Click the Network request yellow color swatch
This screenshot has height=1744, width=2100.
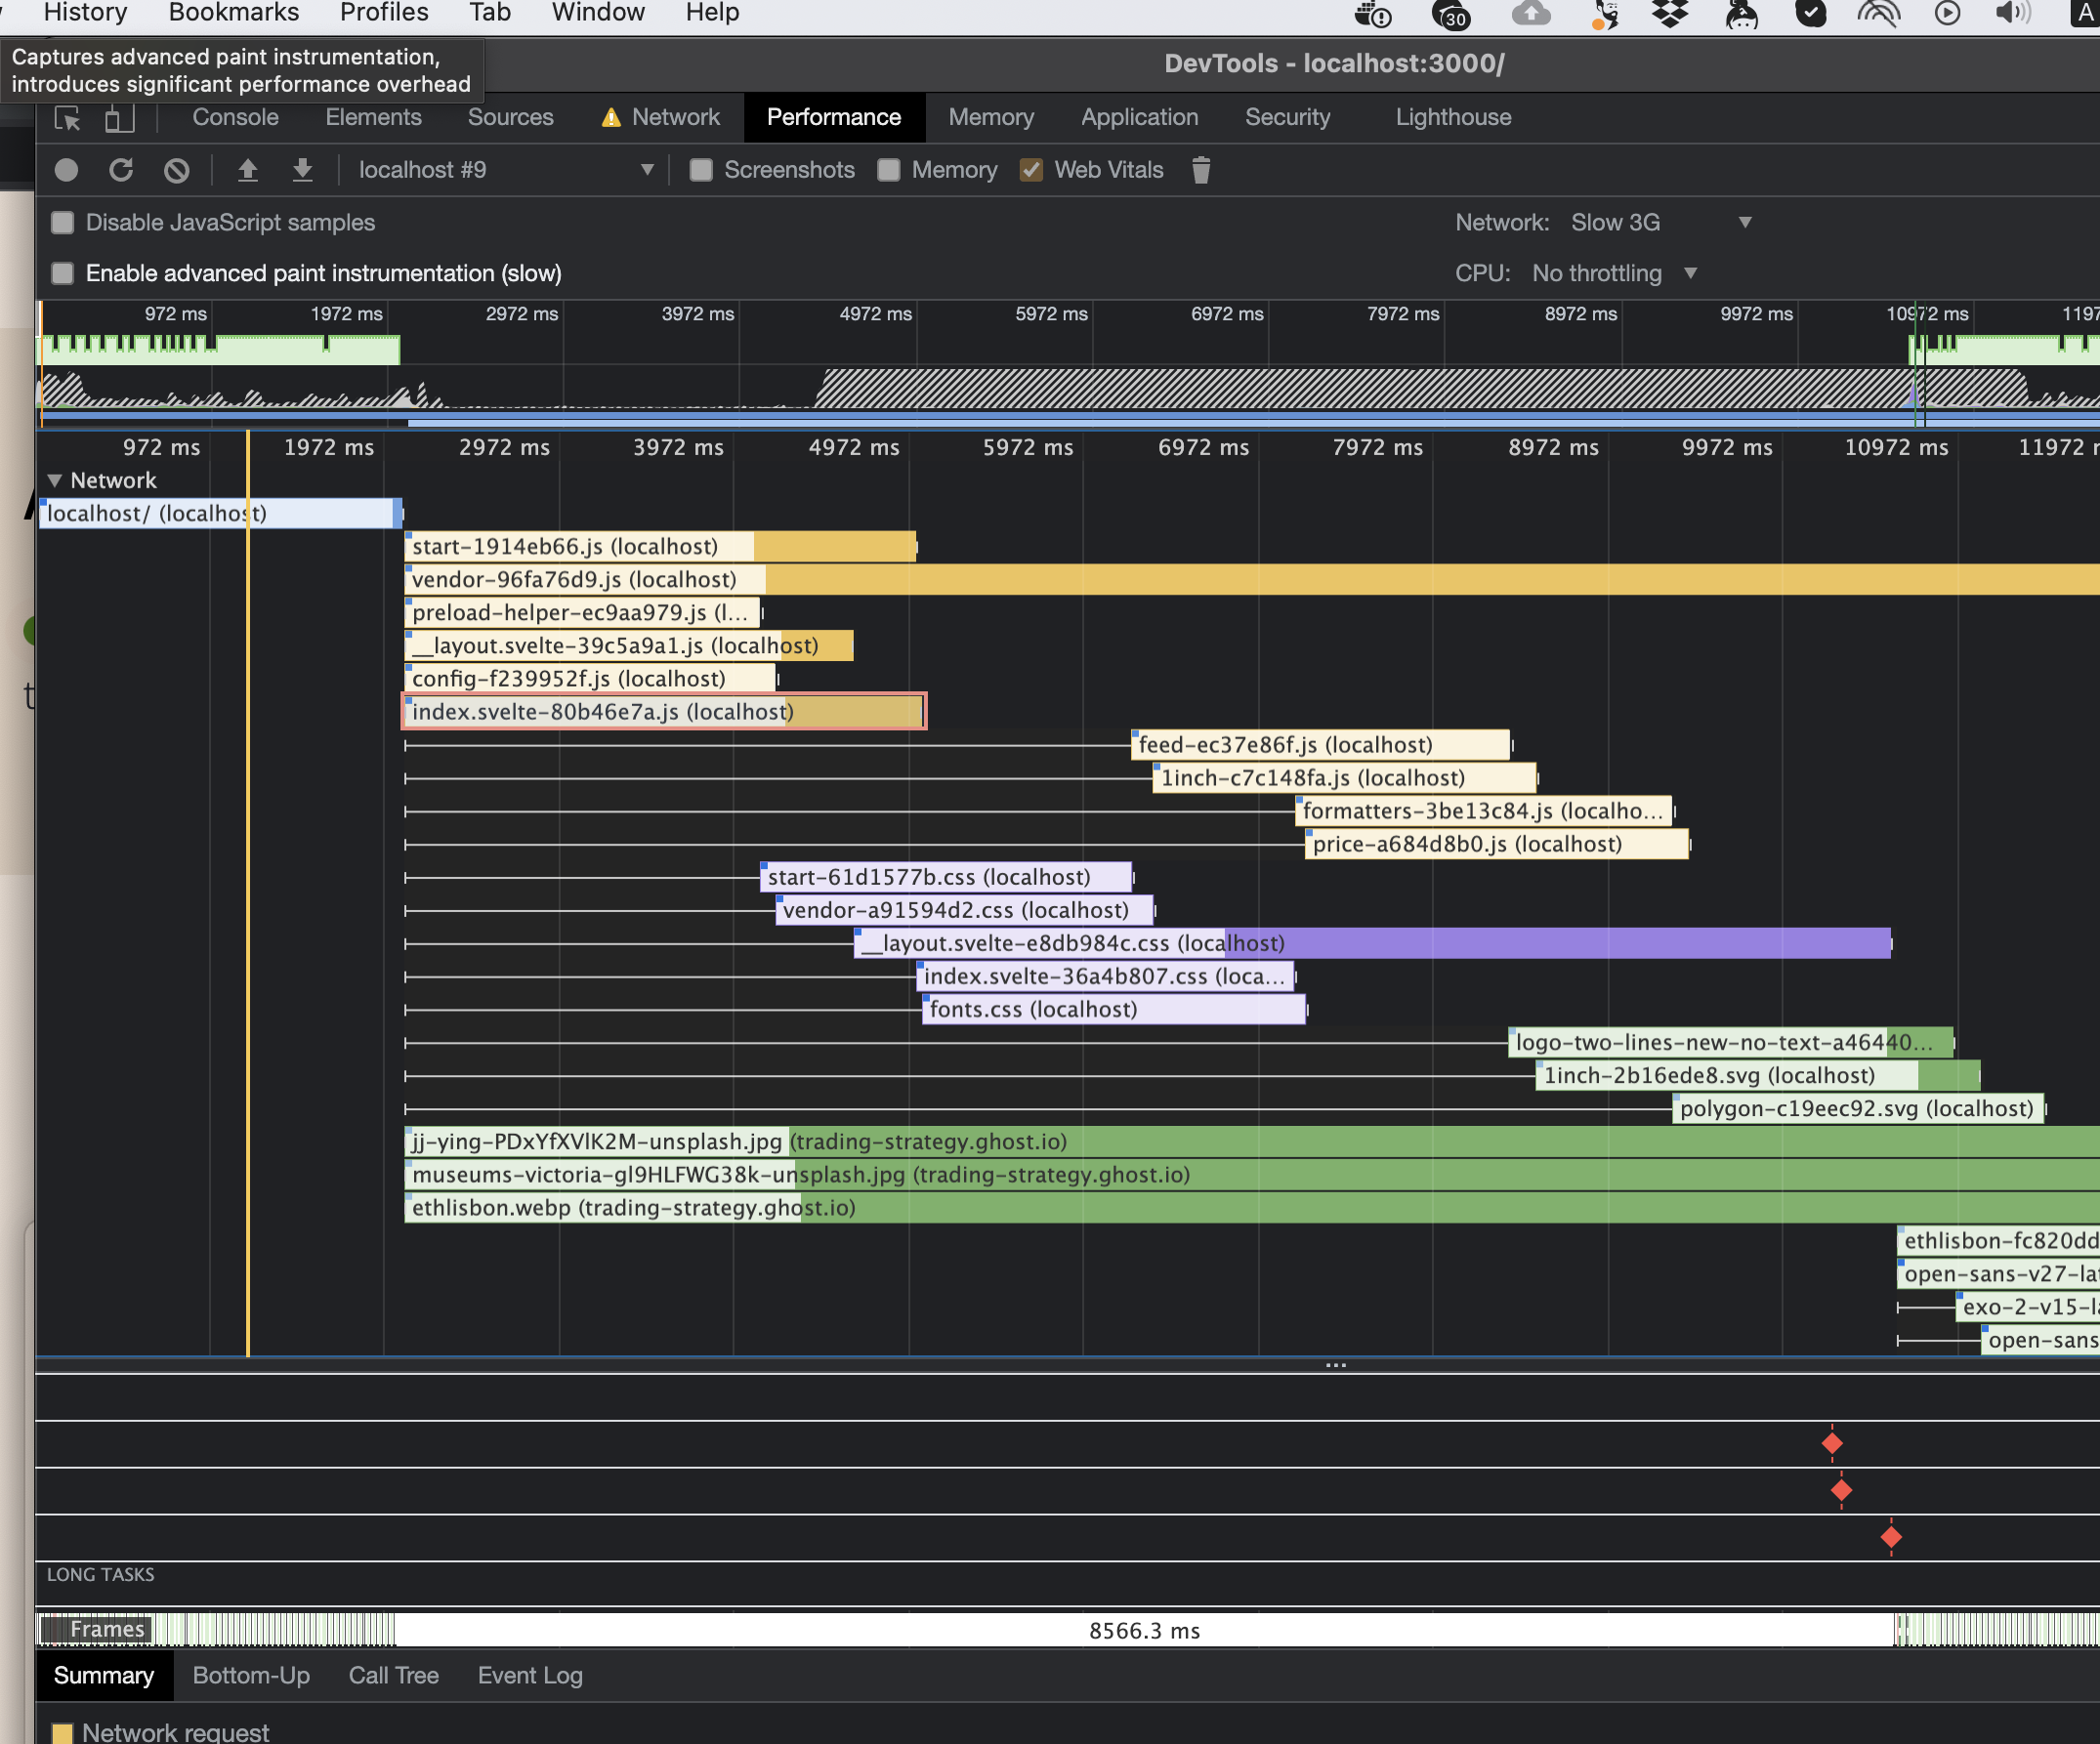point(62,1732)
